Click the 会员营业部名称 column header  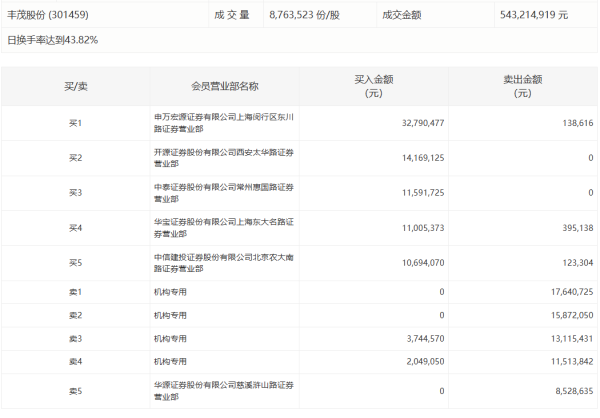pos(224,87)
